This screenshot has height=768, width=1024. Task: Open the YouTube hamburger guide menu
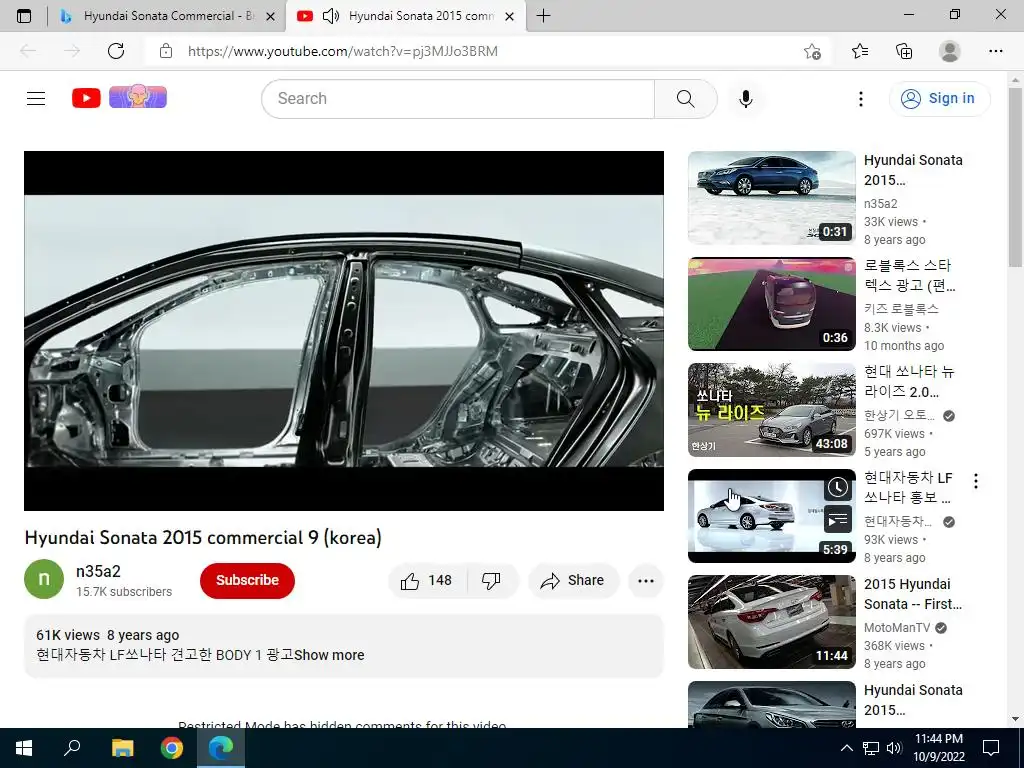click(36, 99)
